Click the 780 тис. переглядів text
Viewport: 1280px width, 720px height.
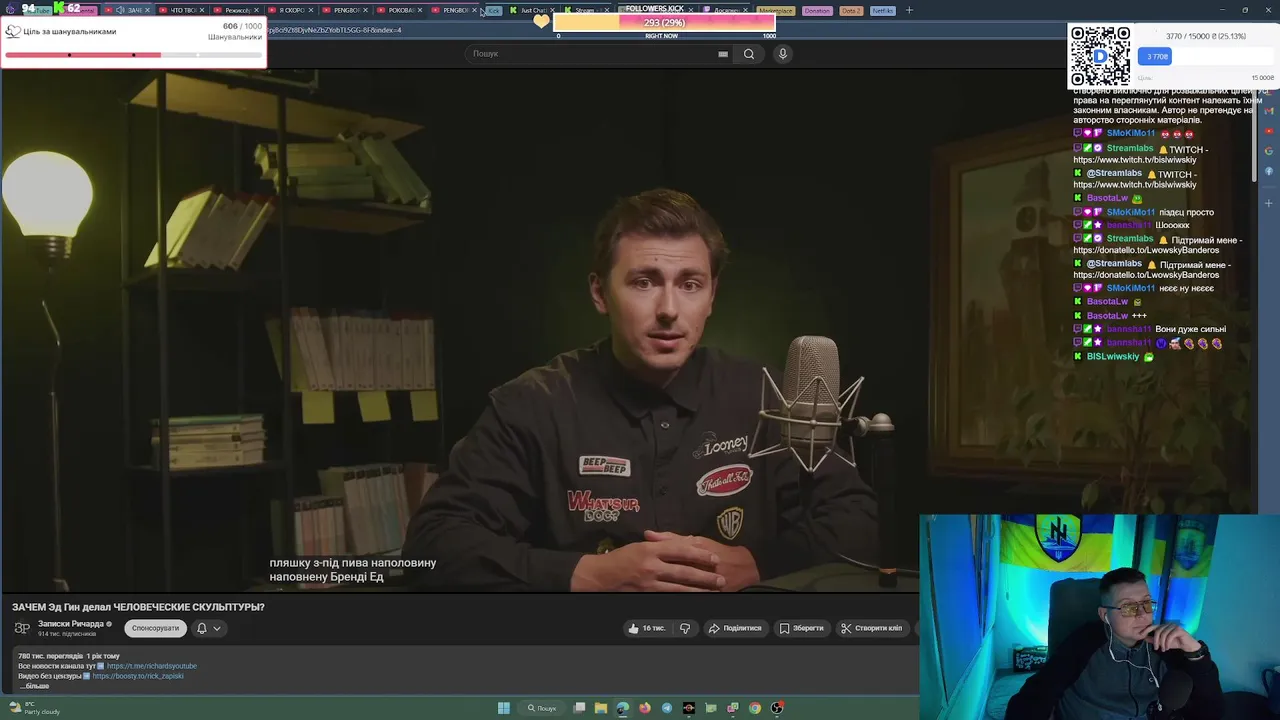point(50,656)
